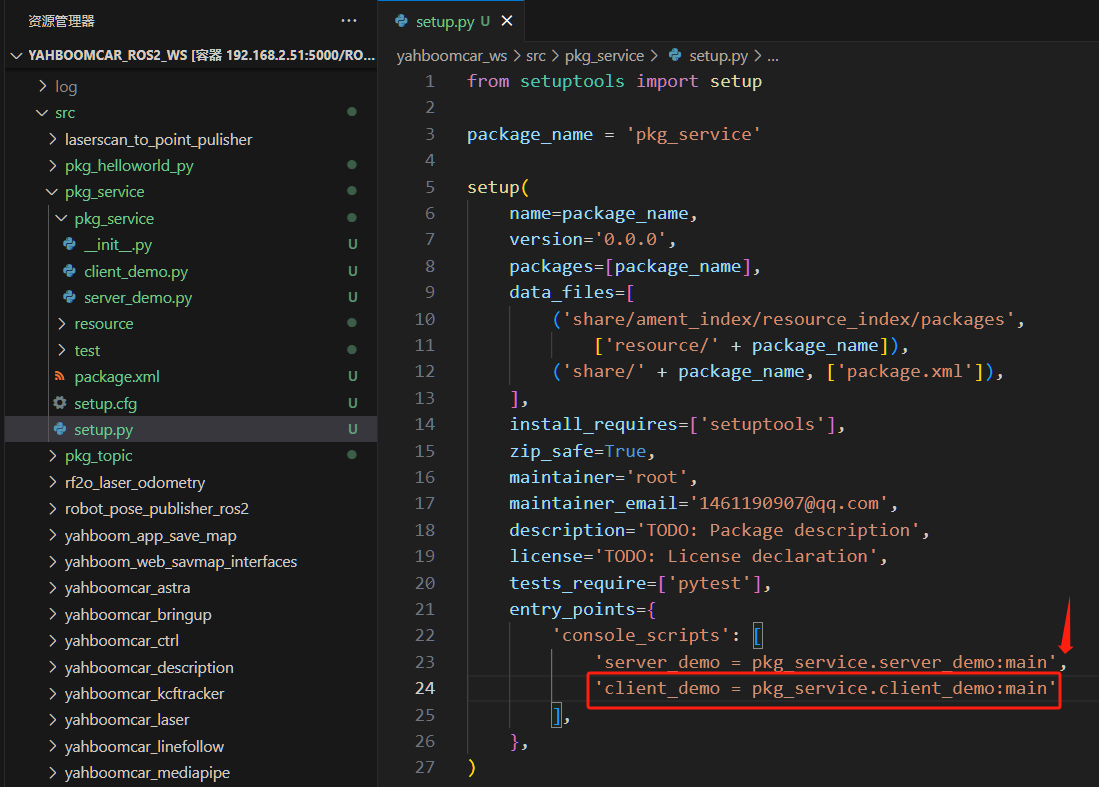Expand the yahboomcar_linefollow folder
This screenshot has height=787, width=1099.
[53, 746]
